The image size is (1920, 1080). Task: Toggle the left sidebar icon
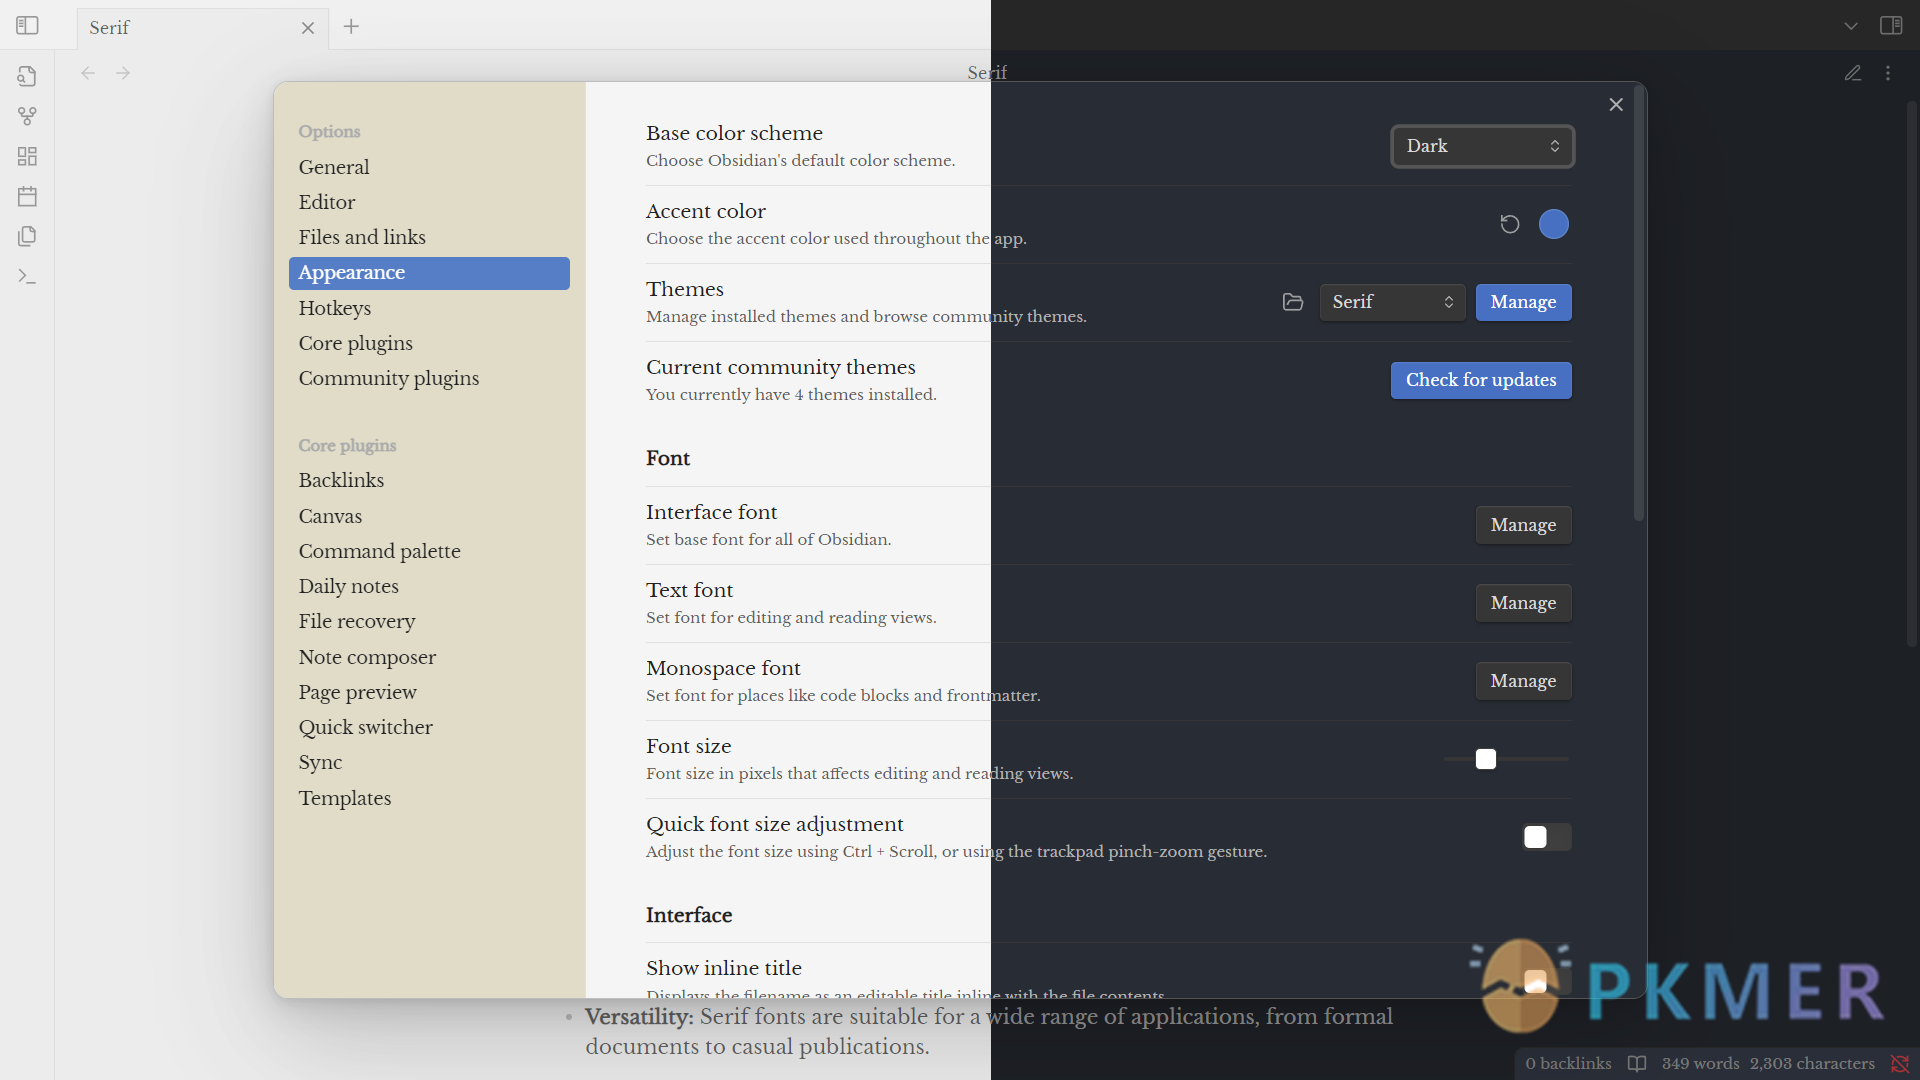tap(27, 26)
